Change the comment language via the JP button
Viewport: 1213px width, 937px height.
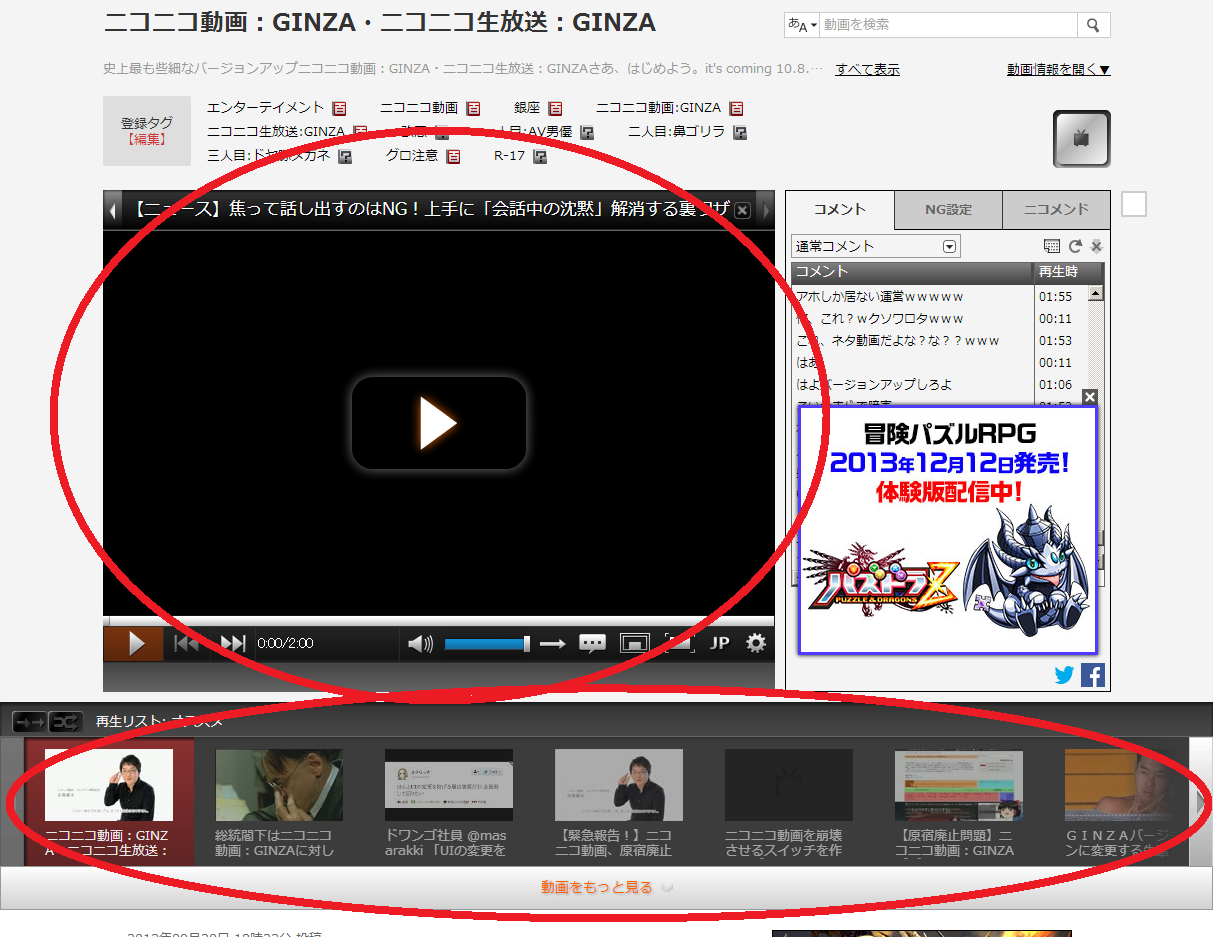point(720,644)
